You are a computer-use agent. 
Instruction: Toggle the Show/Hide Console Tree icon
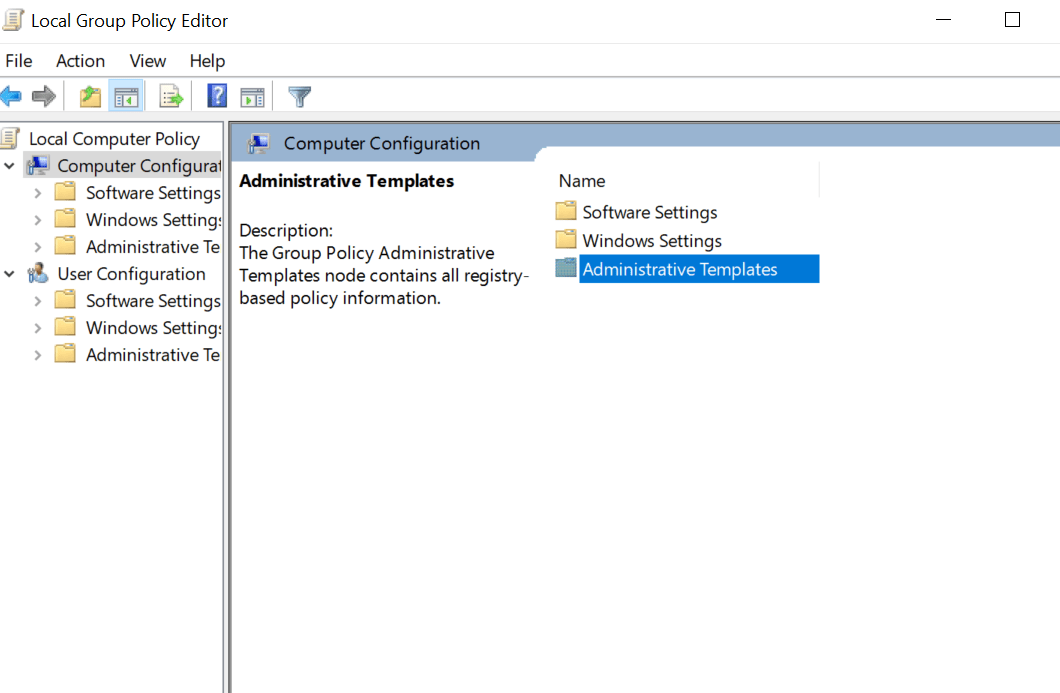pyautogui.click(x=126, y=95)
